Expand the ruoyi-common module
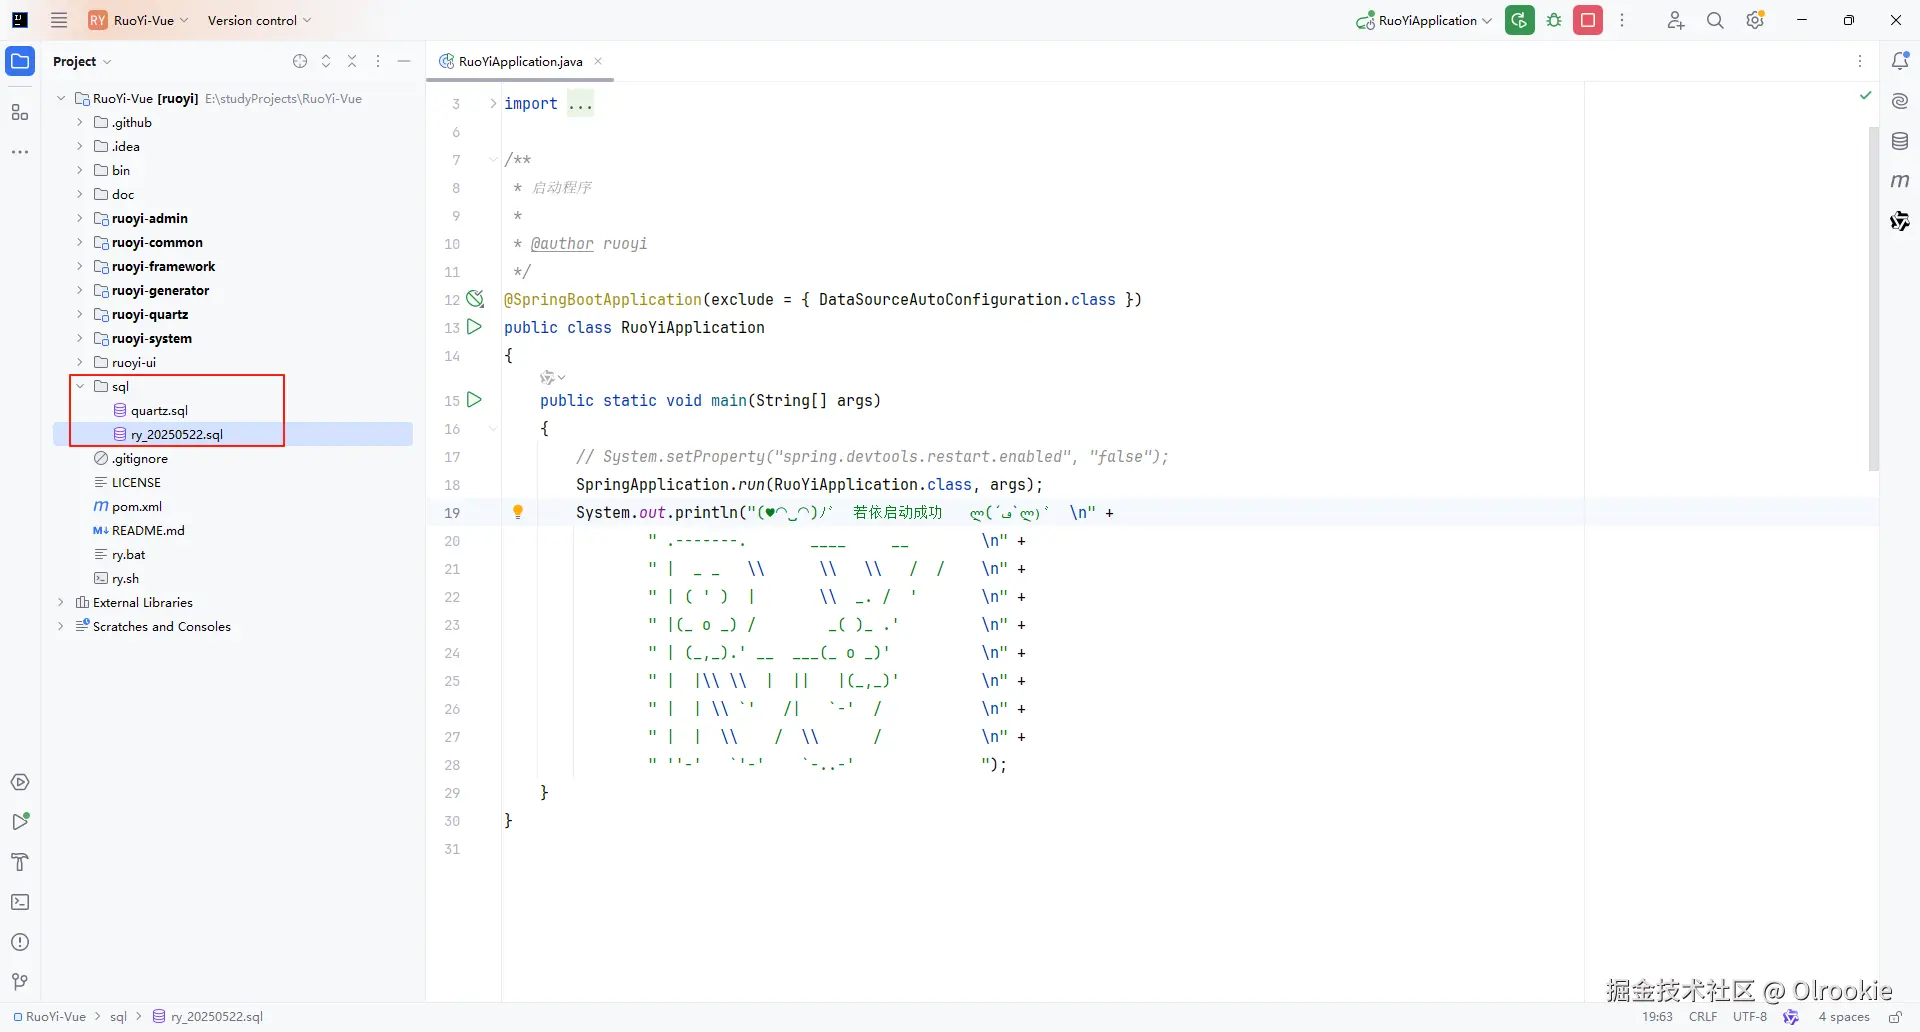 tap(80, 242)
